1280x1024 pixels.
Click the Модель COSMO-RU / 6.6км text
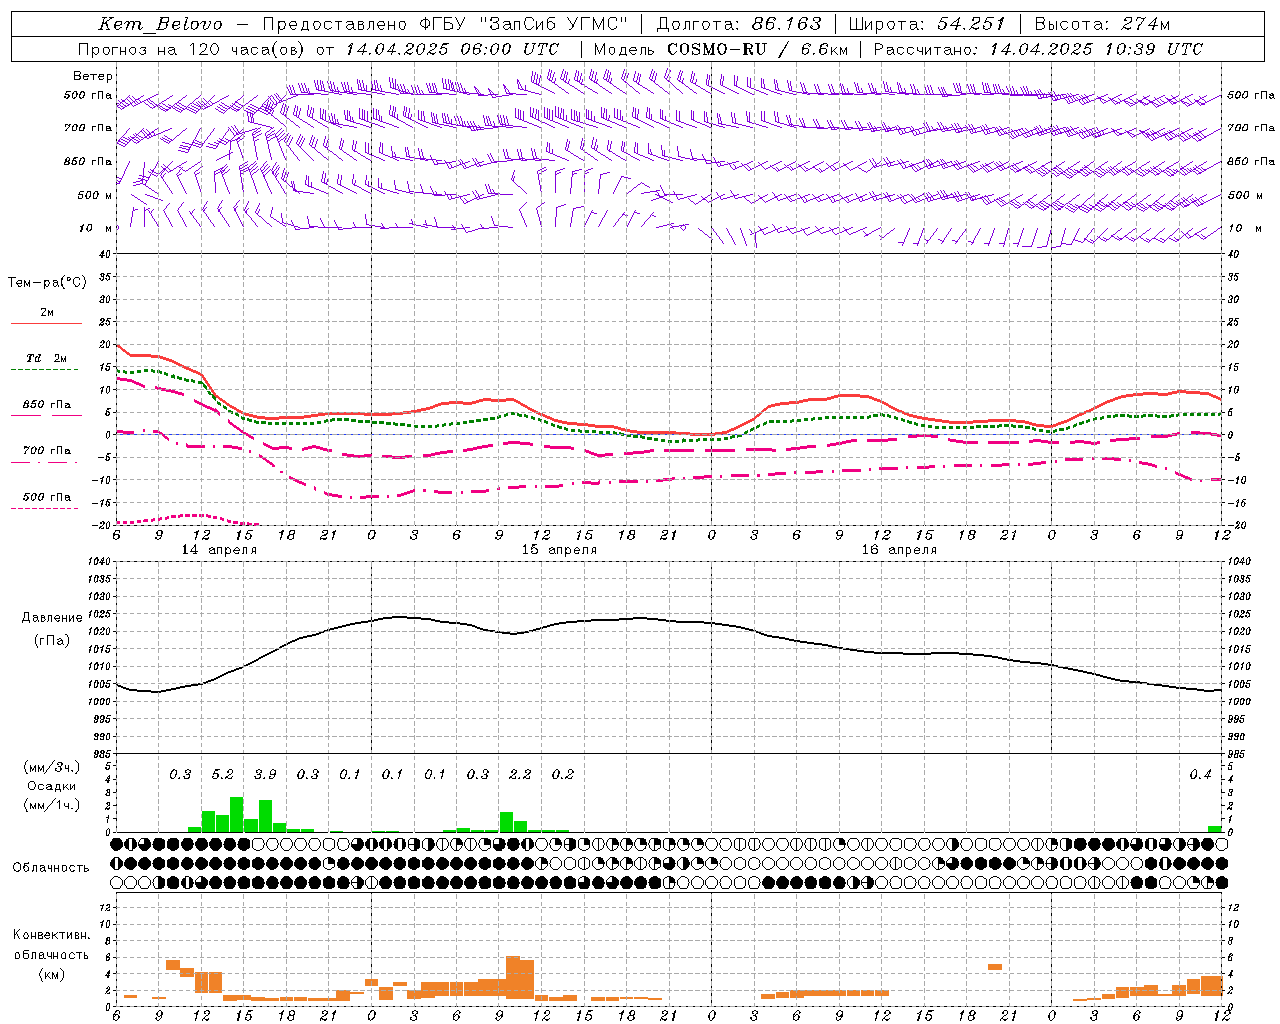pos(720,49)
